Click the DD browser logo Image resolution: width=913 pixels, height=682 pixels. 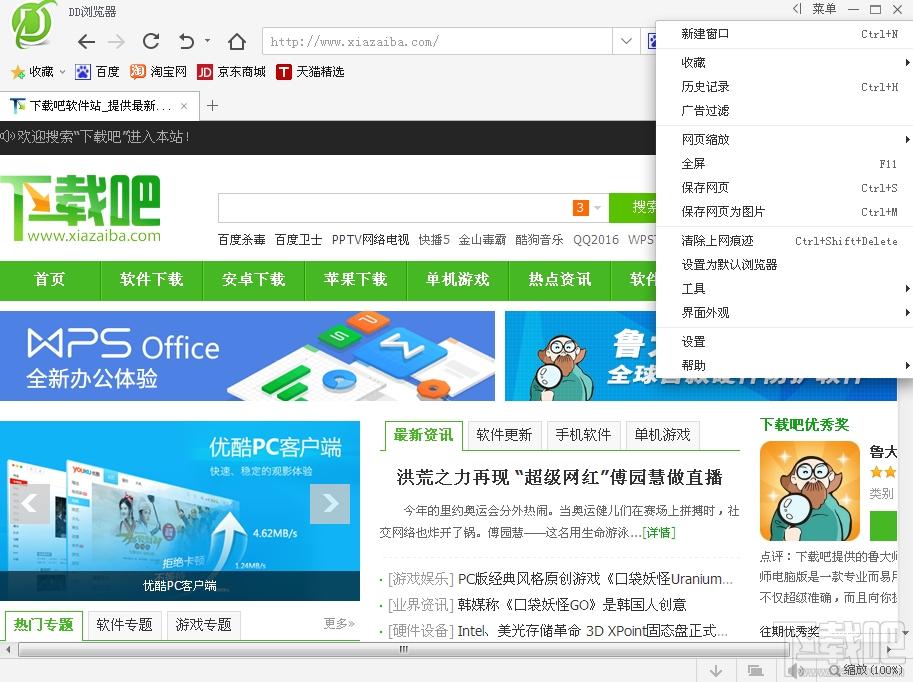tap(35, 27)
